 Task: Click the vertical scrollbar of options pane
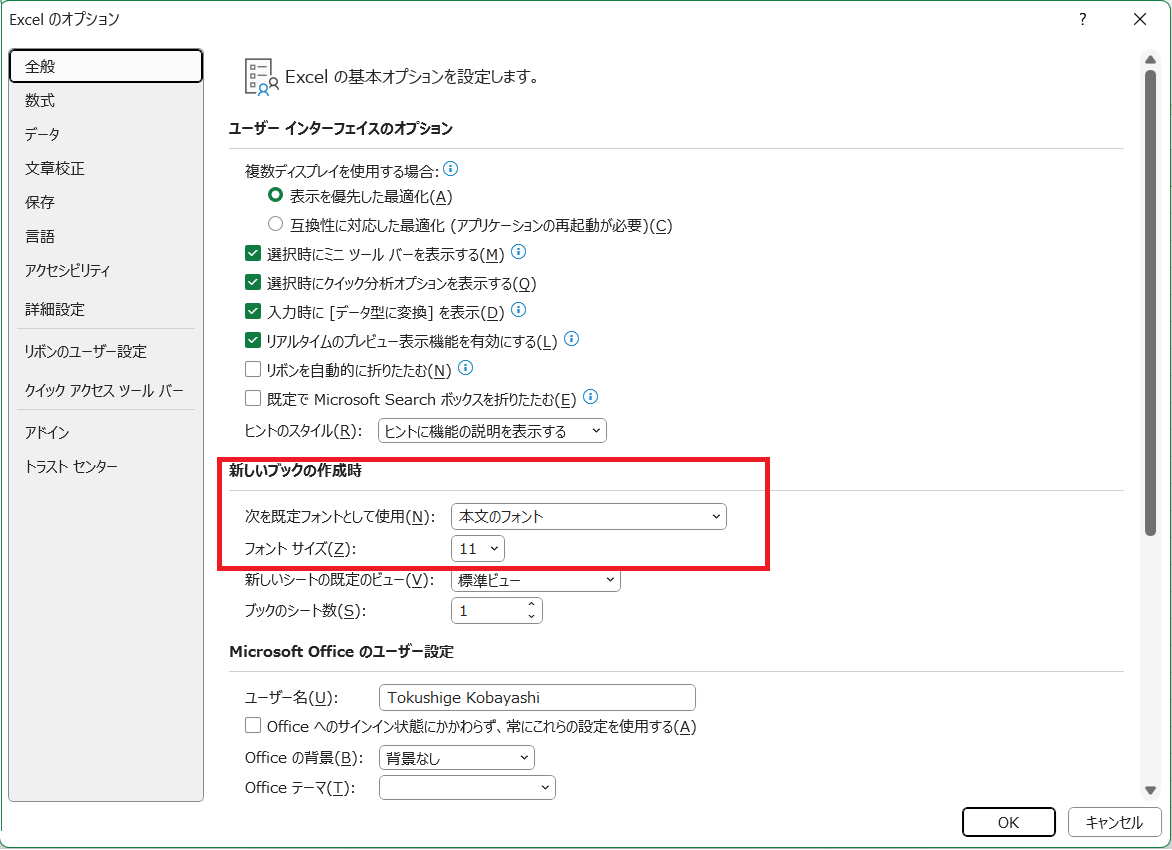tap(1150, 300)
